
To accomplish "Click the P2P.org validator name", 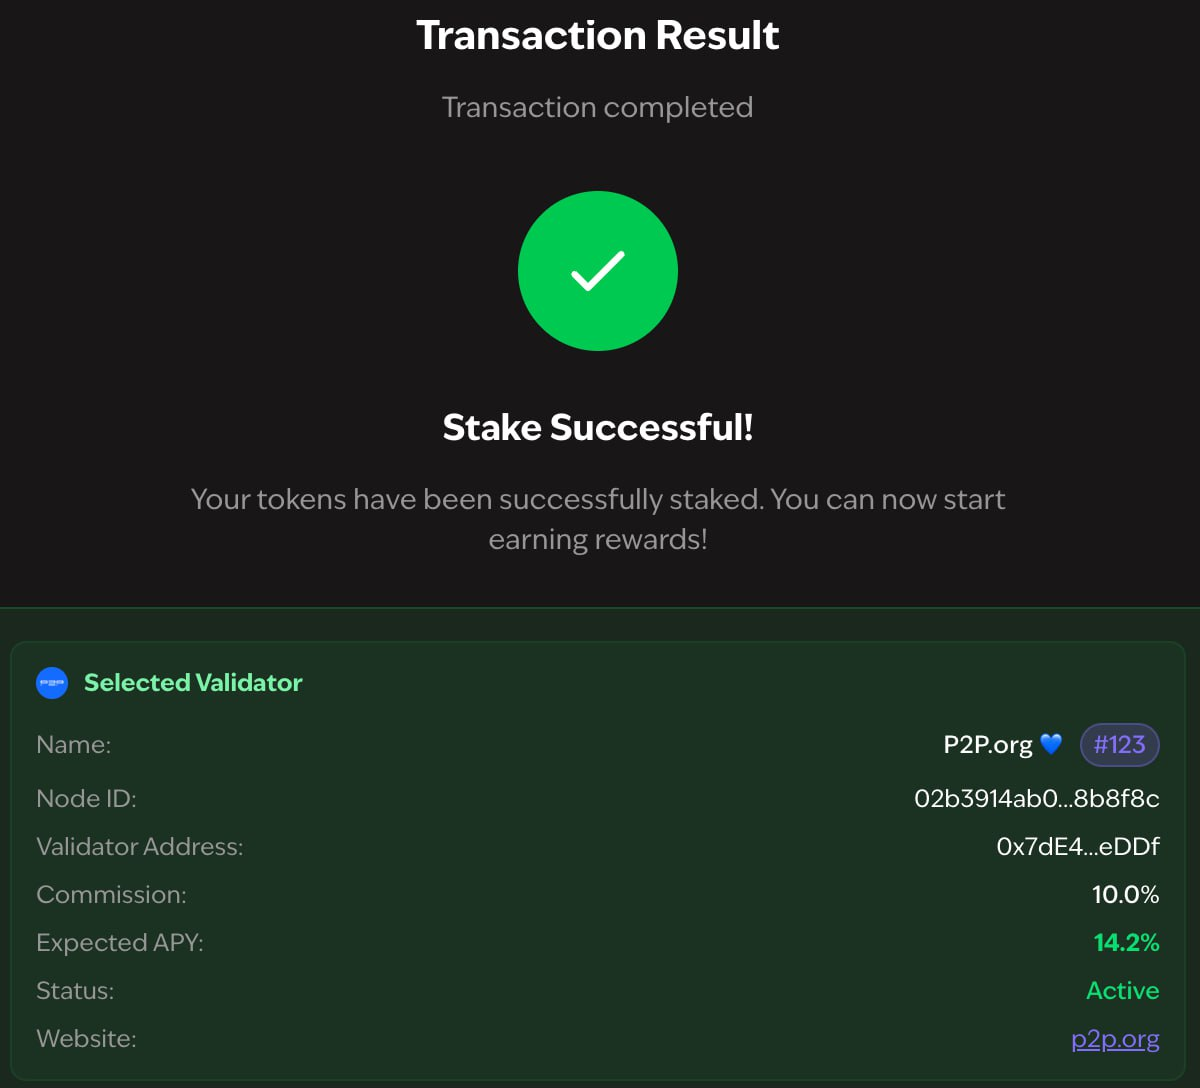I will (x=988, y=745).
